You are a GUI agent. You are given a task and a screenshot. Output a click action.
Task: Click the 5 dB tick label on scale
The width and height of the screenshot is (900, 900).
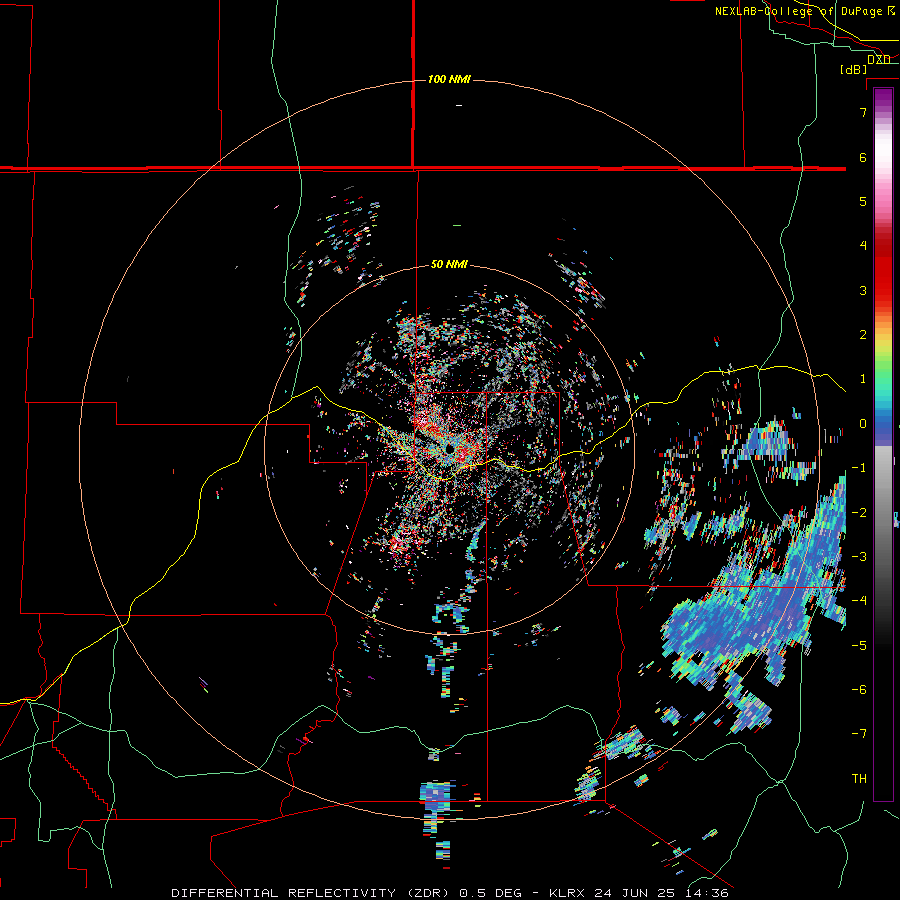(863, 201)
